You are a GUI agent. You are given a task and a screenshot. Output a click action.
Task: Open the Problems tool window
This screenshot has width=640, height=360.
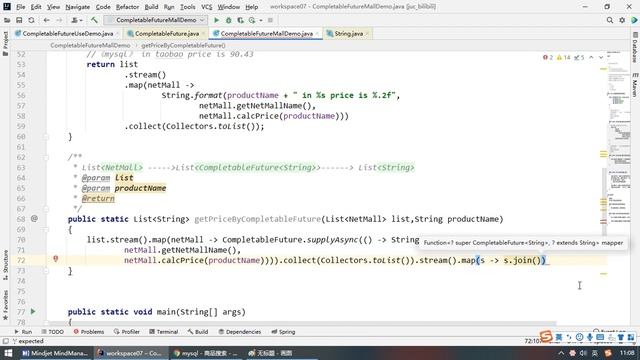[89, 332]
